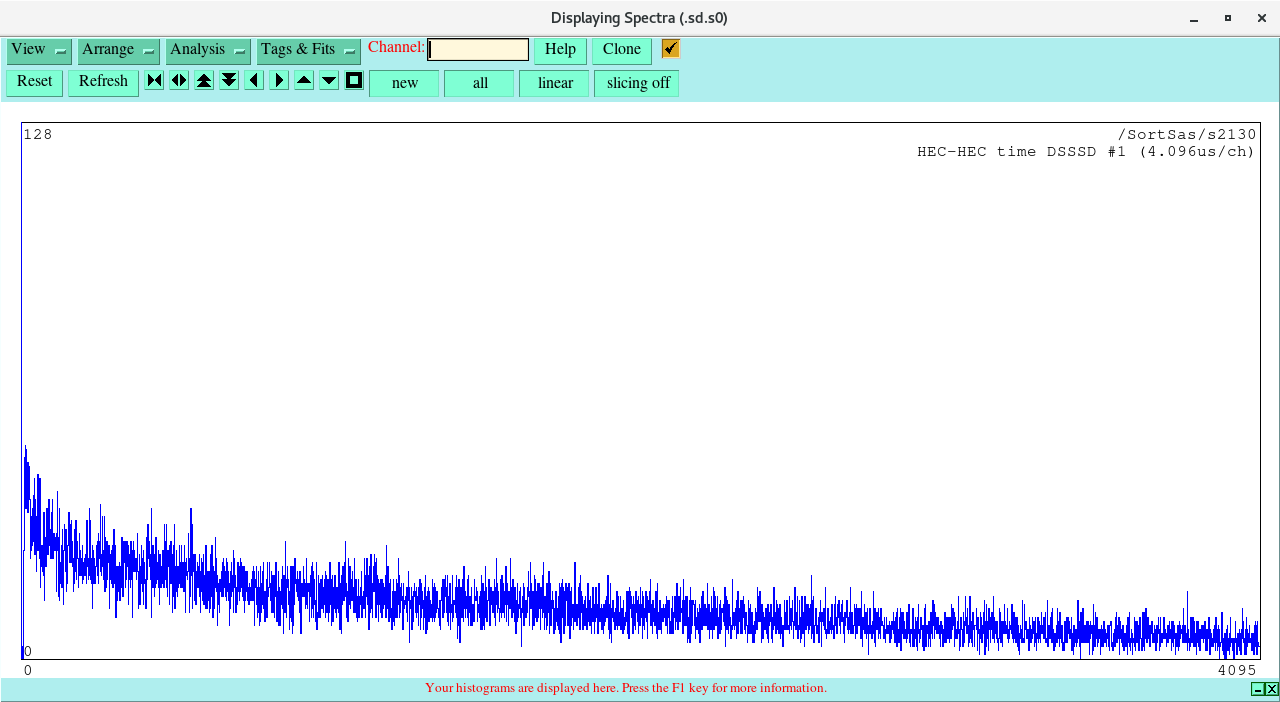The image size is (1280, 702).
Task: Click the small minus icon in status bar
Action: [1258, 689]
